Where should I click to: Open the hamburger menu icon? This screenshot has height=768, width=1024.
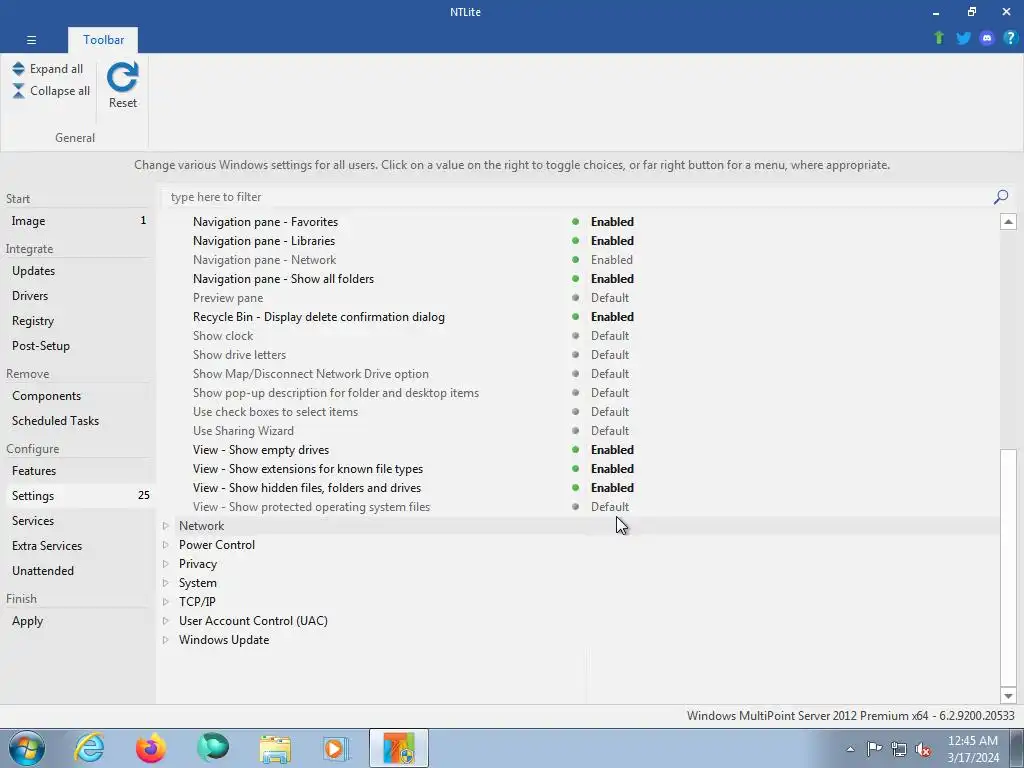[x=31, y=40]
